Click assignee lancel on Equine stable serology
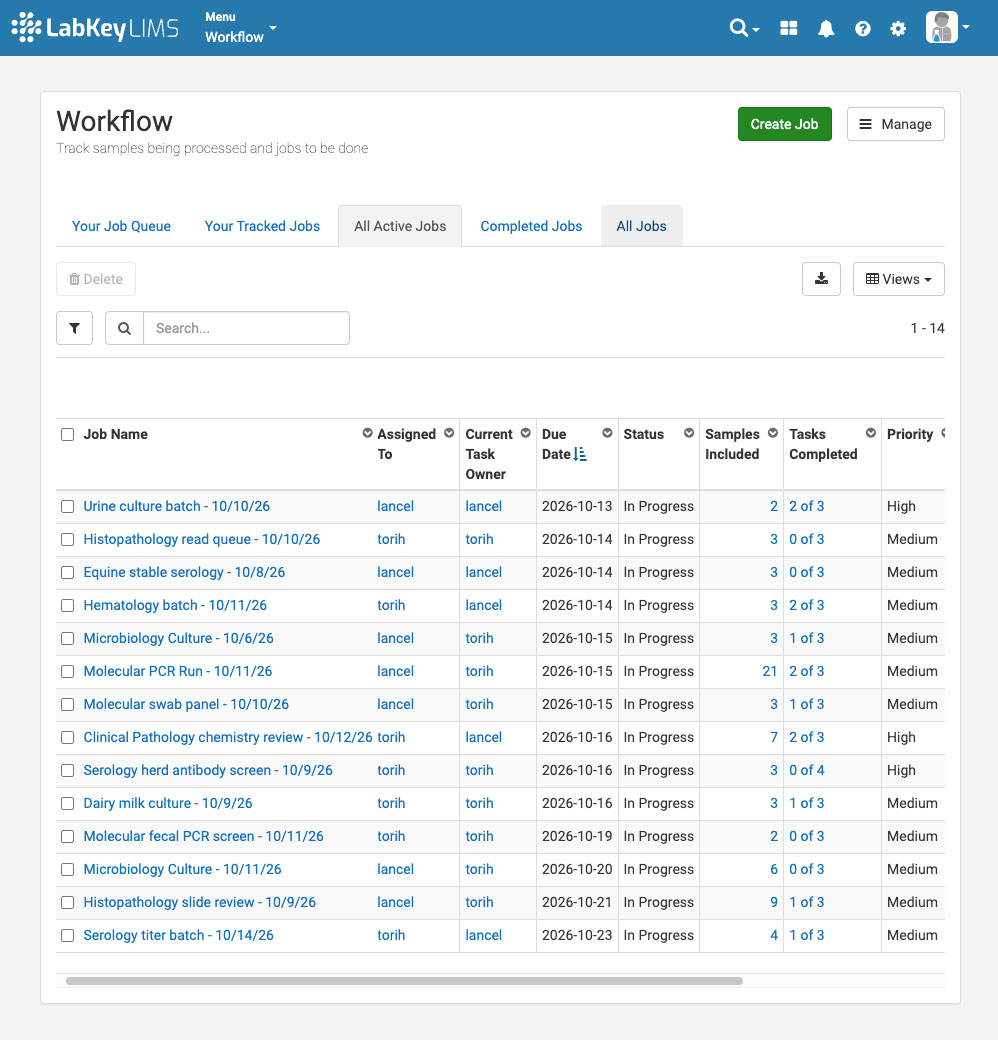The width and height of the screenshot is (998, 1040). point(395,572)
